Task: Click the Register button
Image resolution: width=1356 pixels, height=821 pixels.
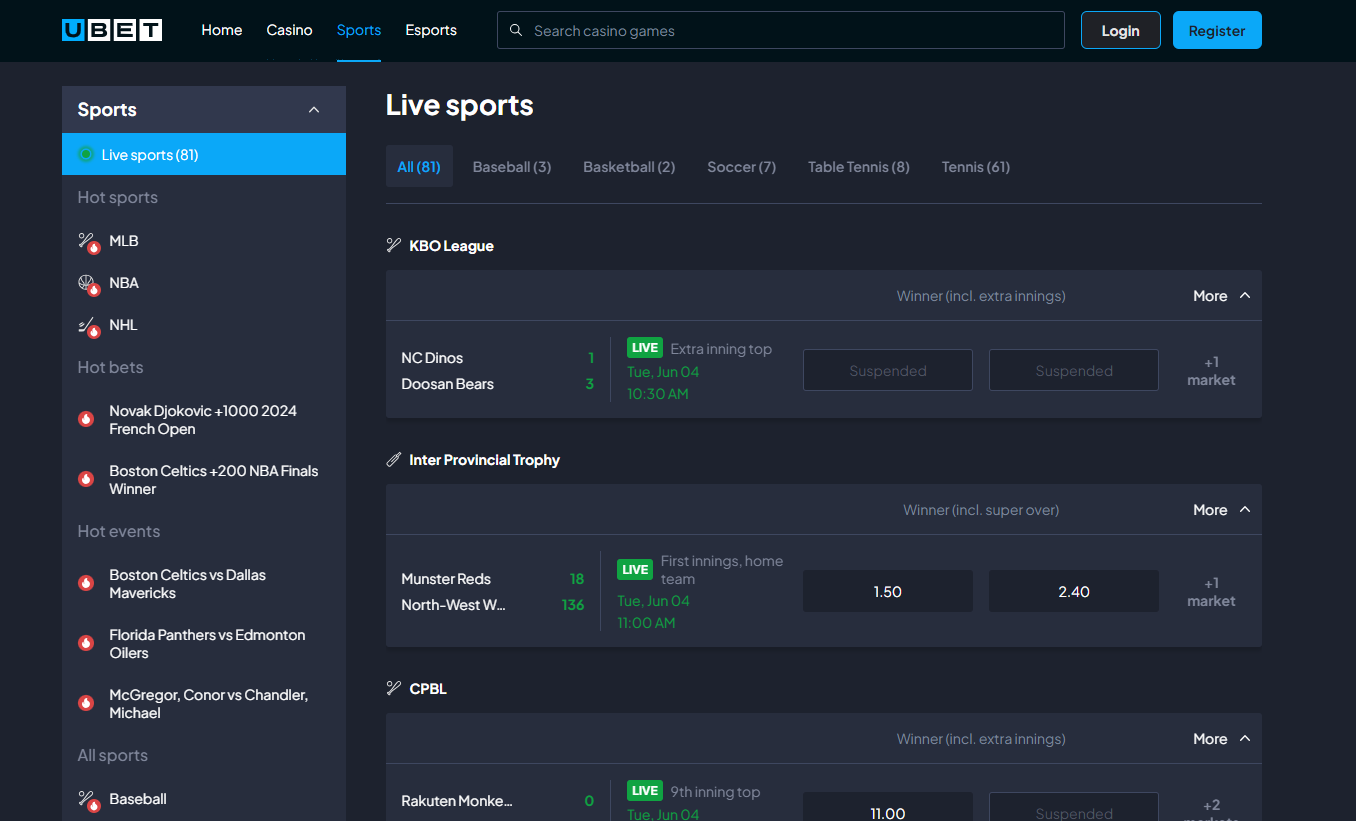Action: click(1217, 30)
